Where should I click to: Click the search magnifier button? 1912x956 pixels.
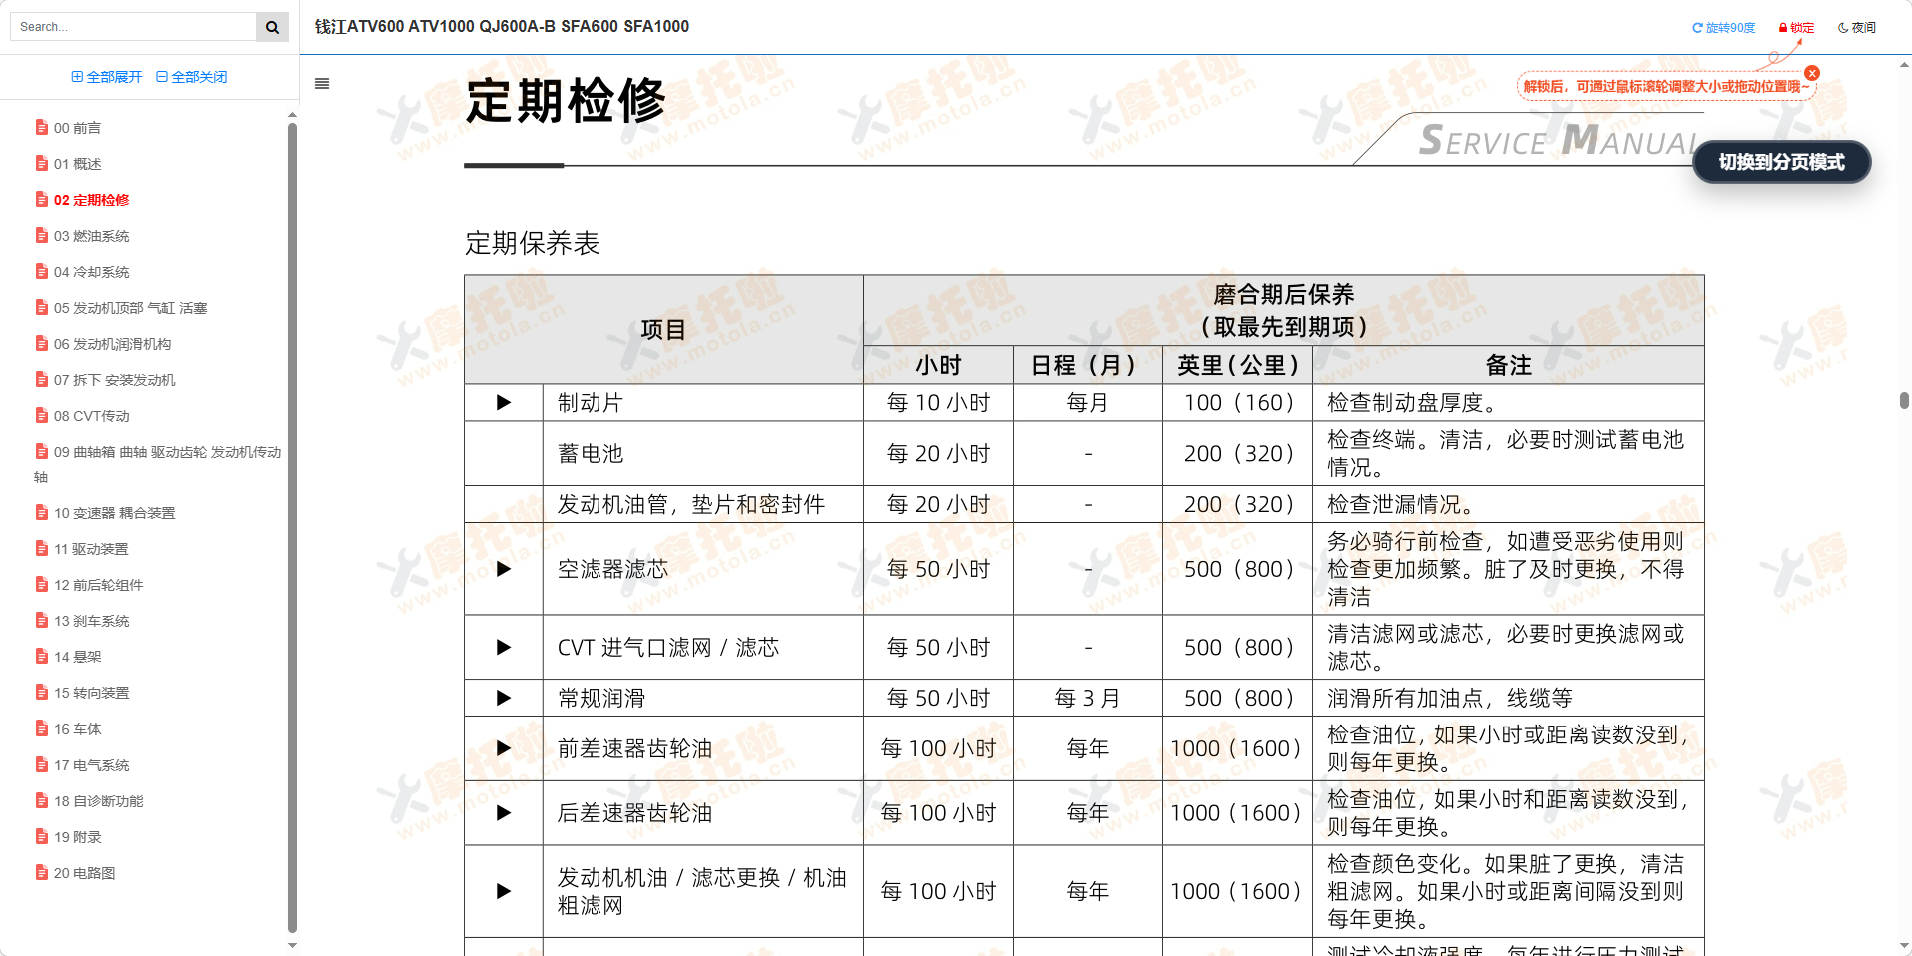[272, 27]
